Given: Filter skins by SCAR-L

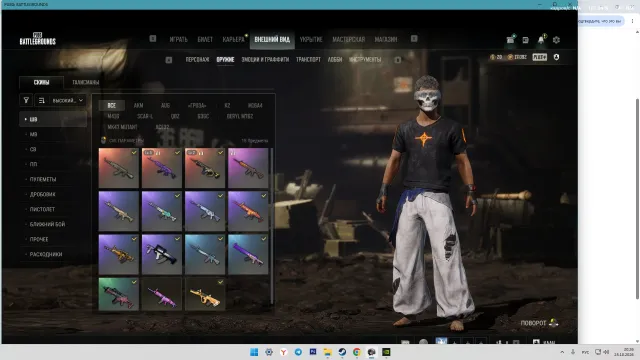Looking at the screenshot, I should click(x=145, y=116).
